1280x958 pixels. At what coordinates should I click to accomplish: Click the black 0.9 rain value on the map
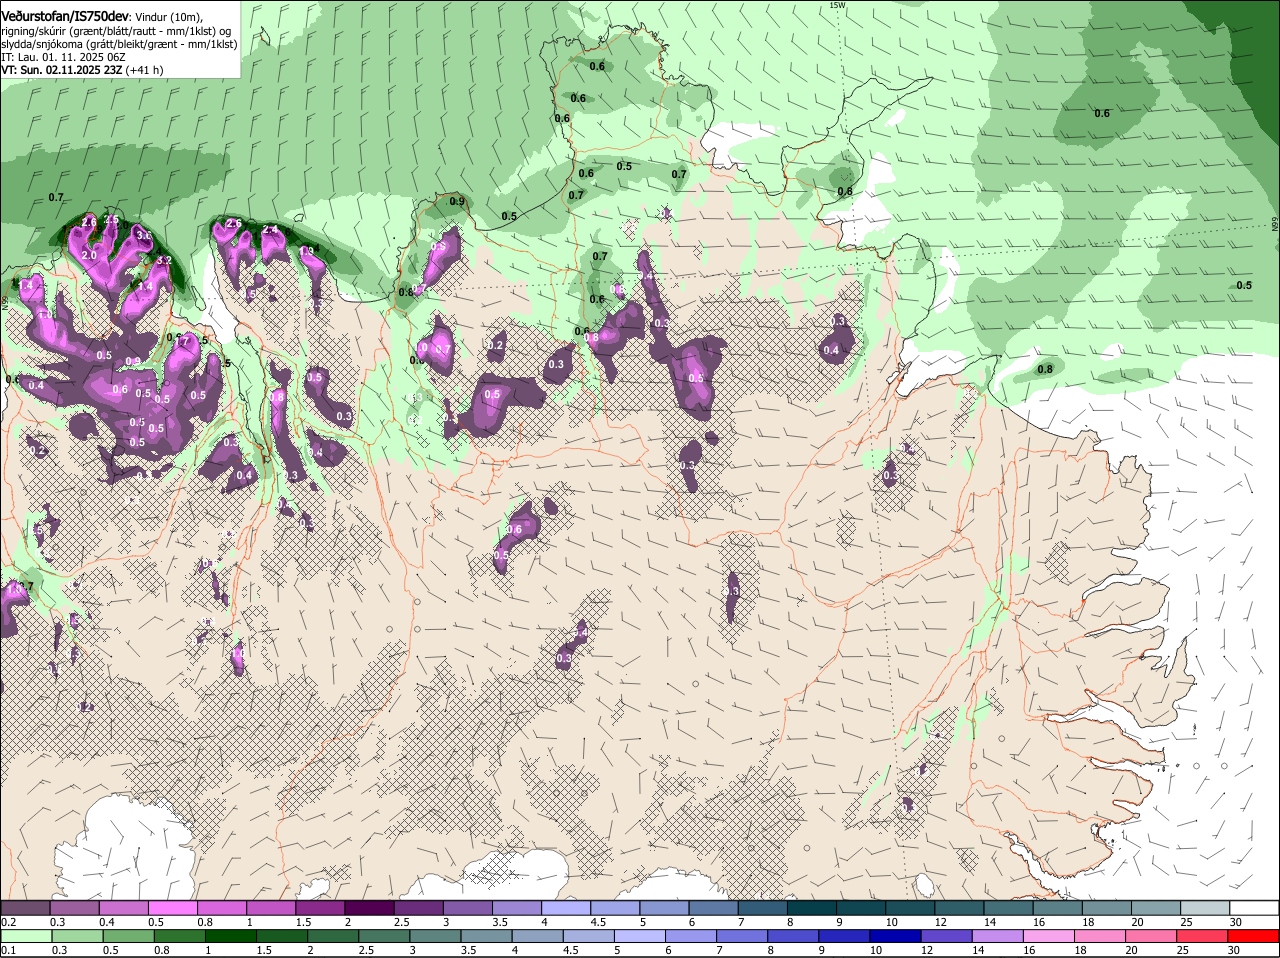pos(458,201)
